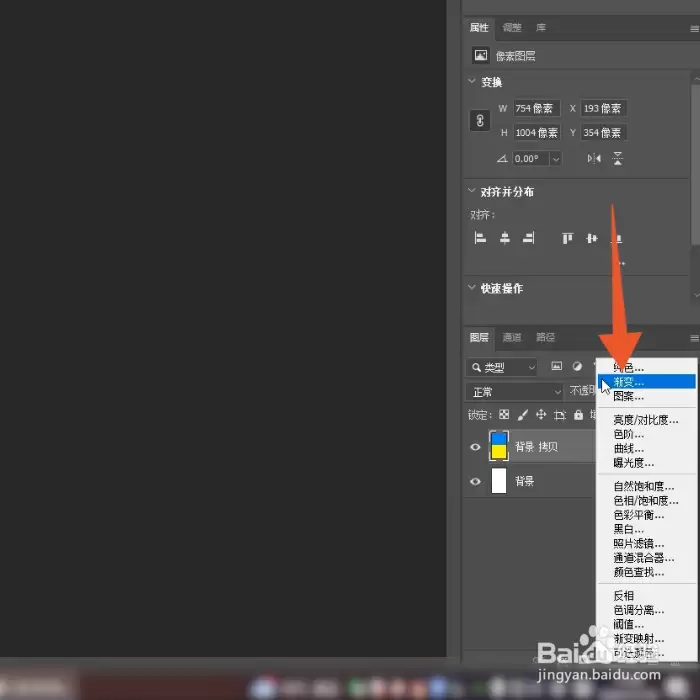Open the Layers panel menu icon
The height and width of the screenshot is (700, 700).
(x=694, y=338)
